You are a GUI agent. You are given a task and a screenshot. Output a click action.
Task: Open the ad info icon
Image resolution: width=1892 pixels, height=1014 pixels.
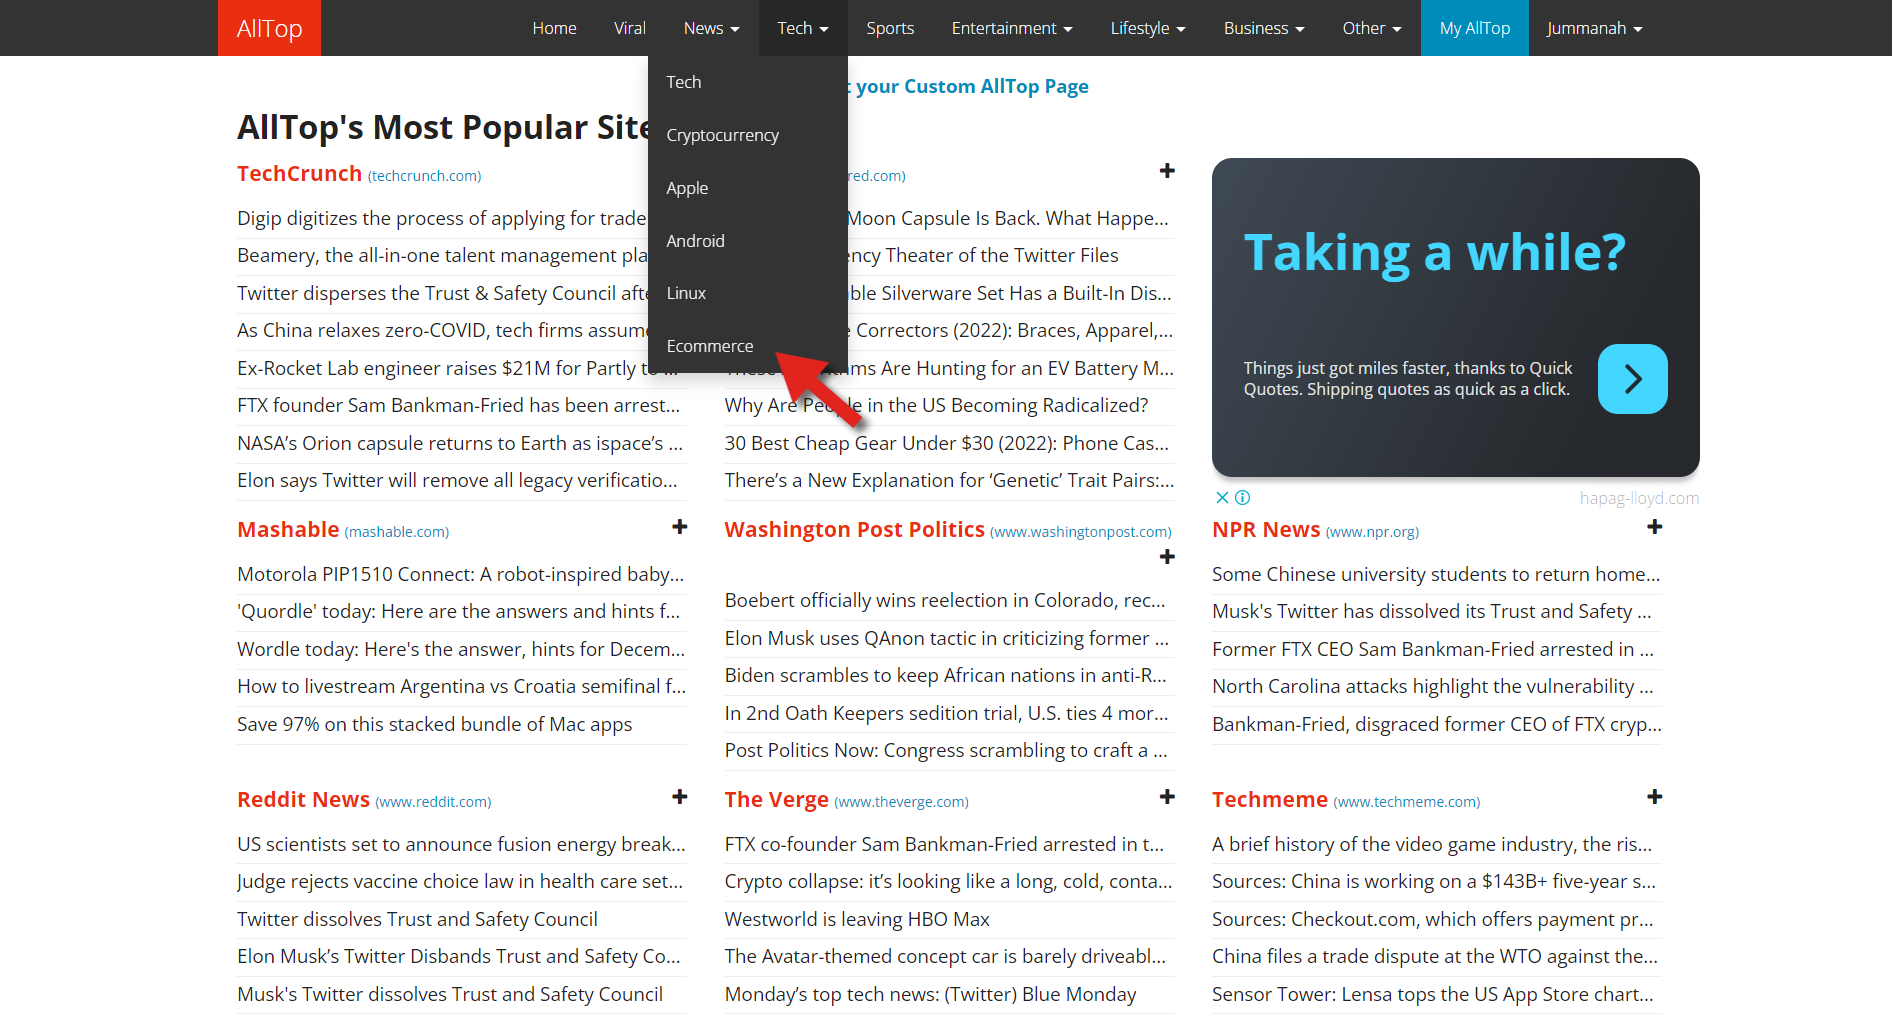[x=1242, y=497]
